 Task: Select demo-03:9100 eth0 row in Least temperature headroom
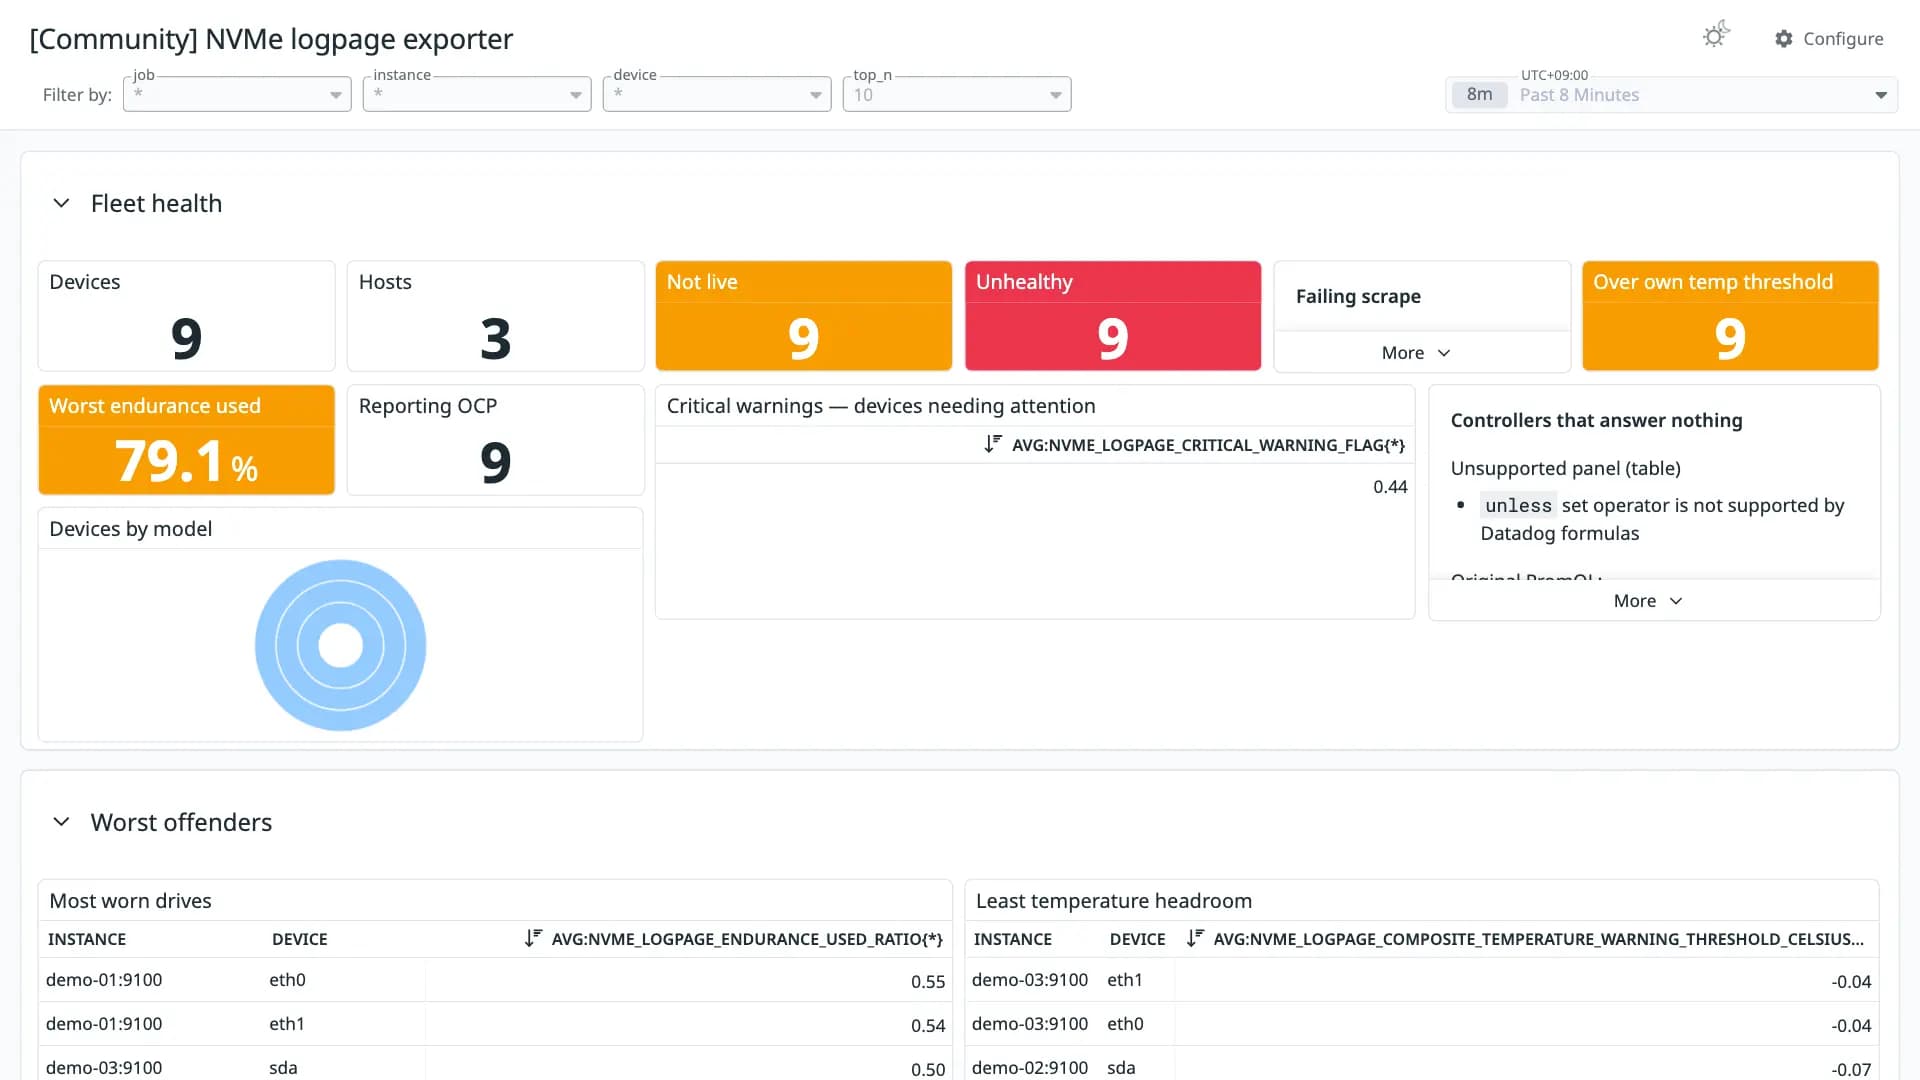1421,1024
